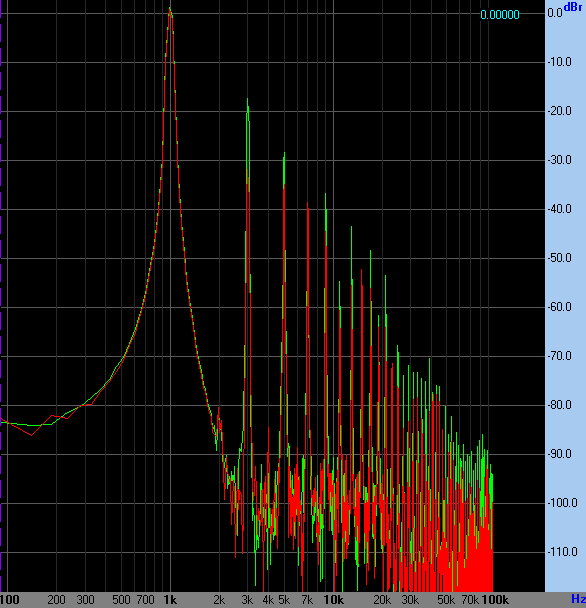Click the 1k fundamental peak top

click(170, 9)
